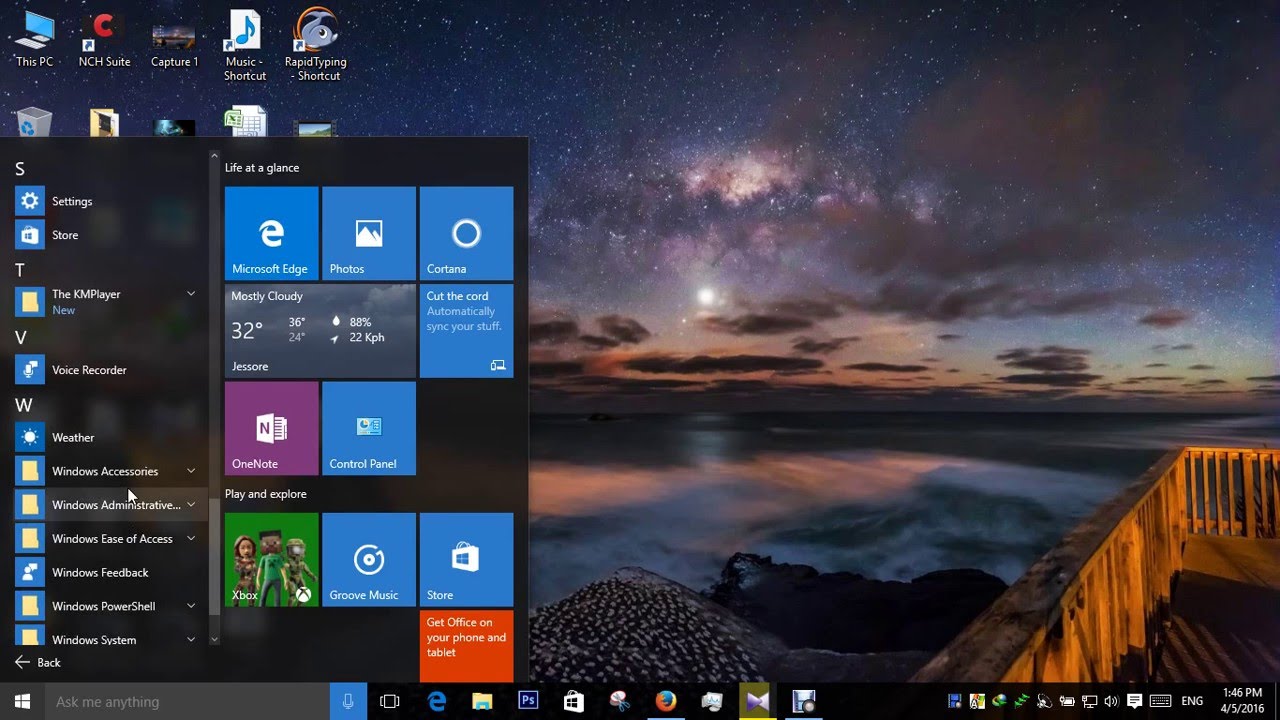1280x720 pixels.
Task: Open the Store icon on the taskbar
Action: (x=574, y=701)
